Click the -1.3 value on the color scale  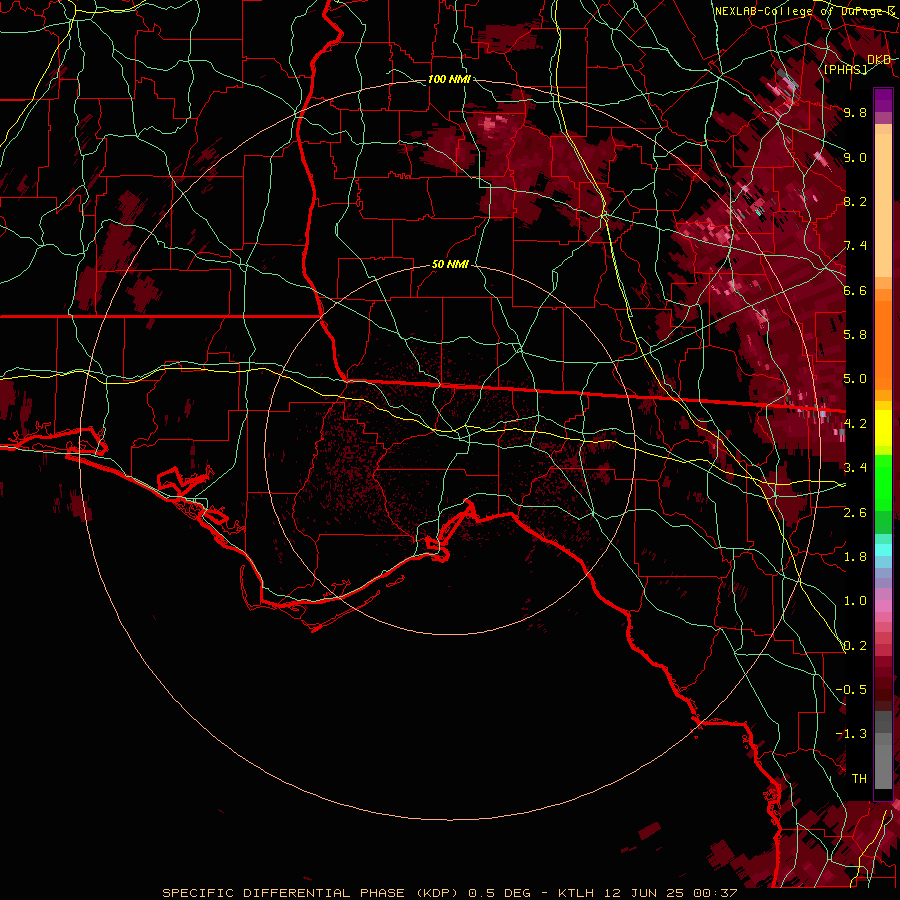click(851, 734)
